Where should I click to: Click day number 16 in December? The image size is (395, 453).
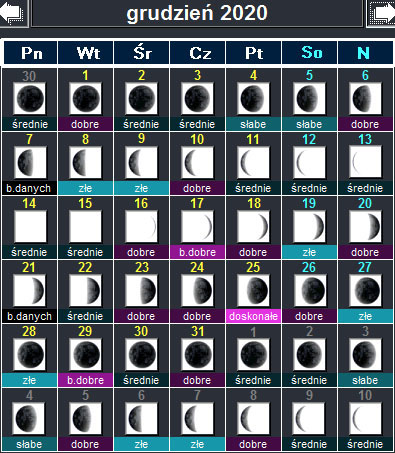[141, 203]
